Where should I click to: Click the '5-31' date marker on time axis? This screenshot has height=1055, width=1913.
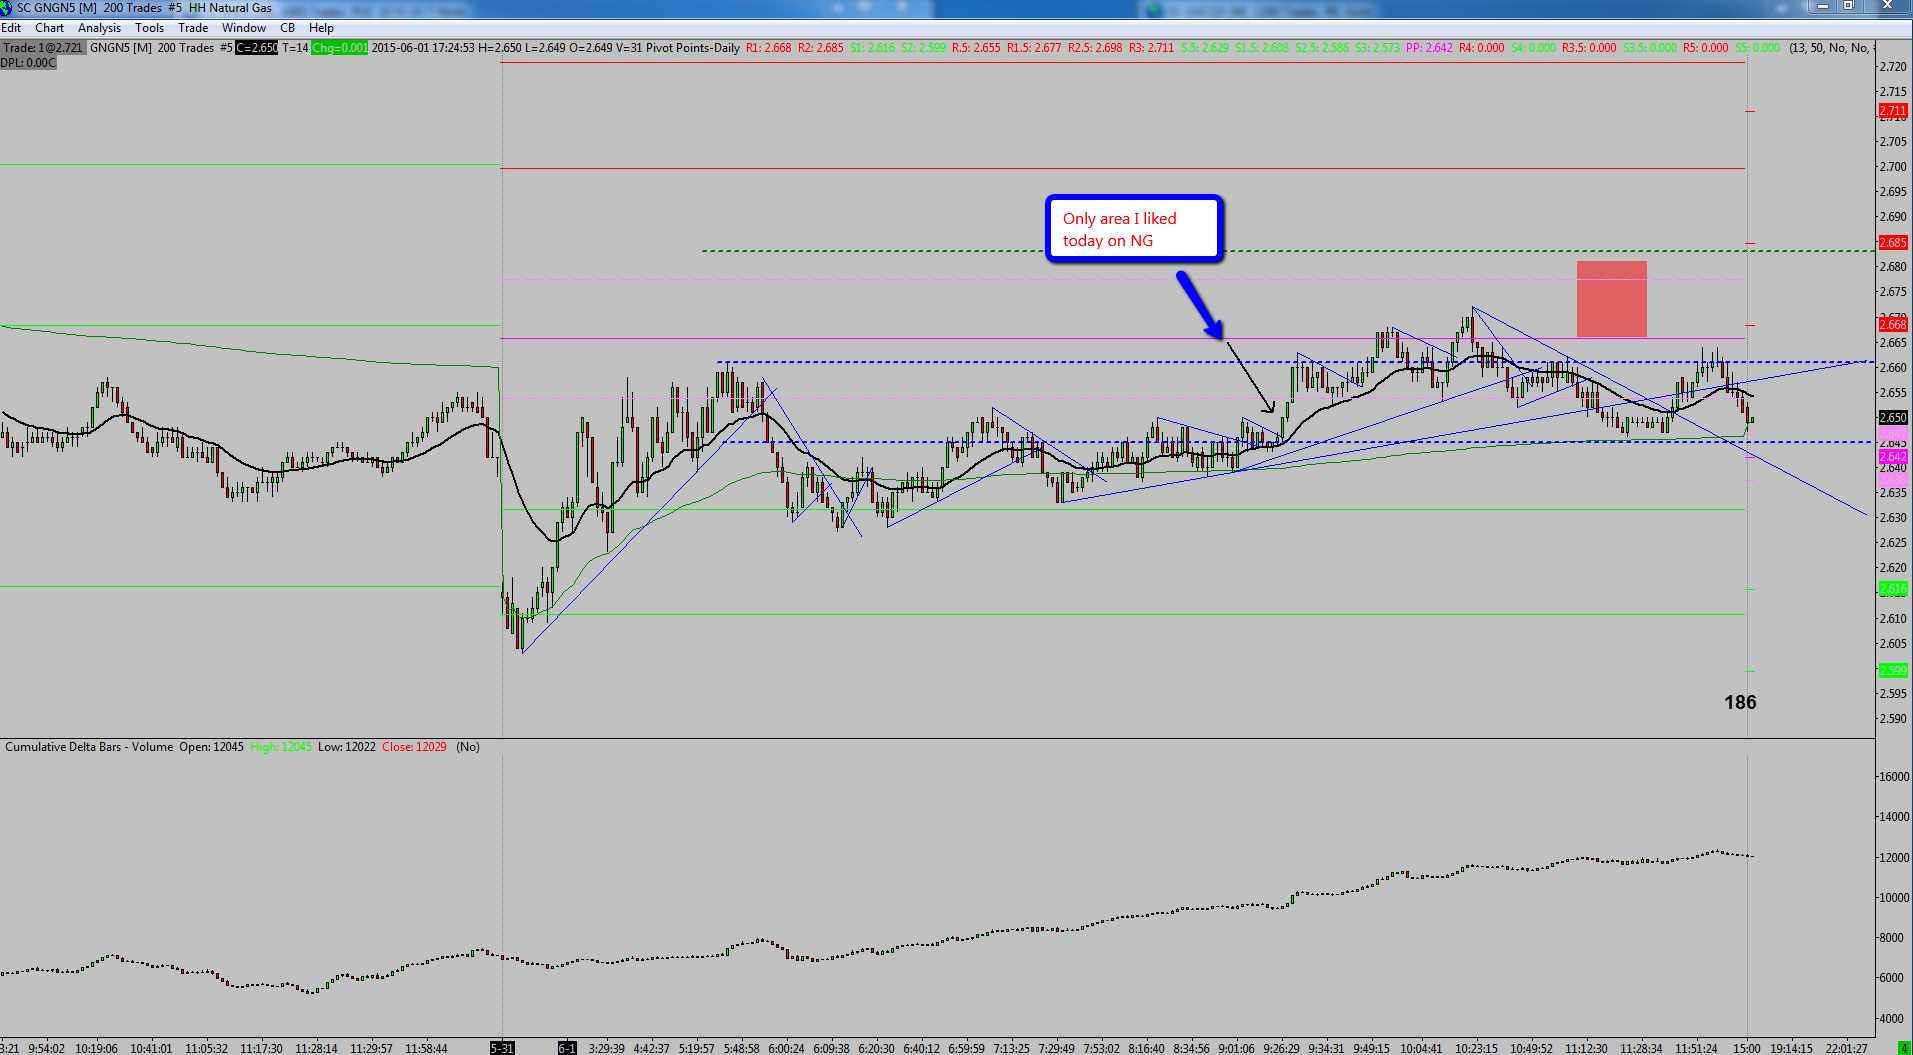click(502, 1048)
